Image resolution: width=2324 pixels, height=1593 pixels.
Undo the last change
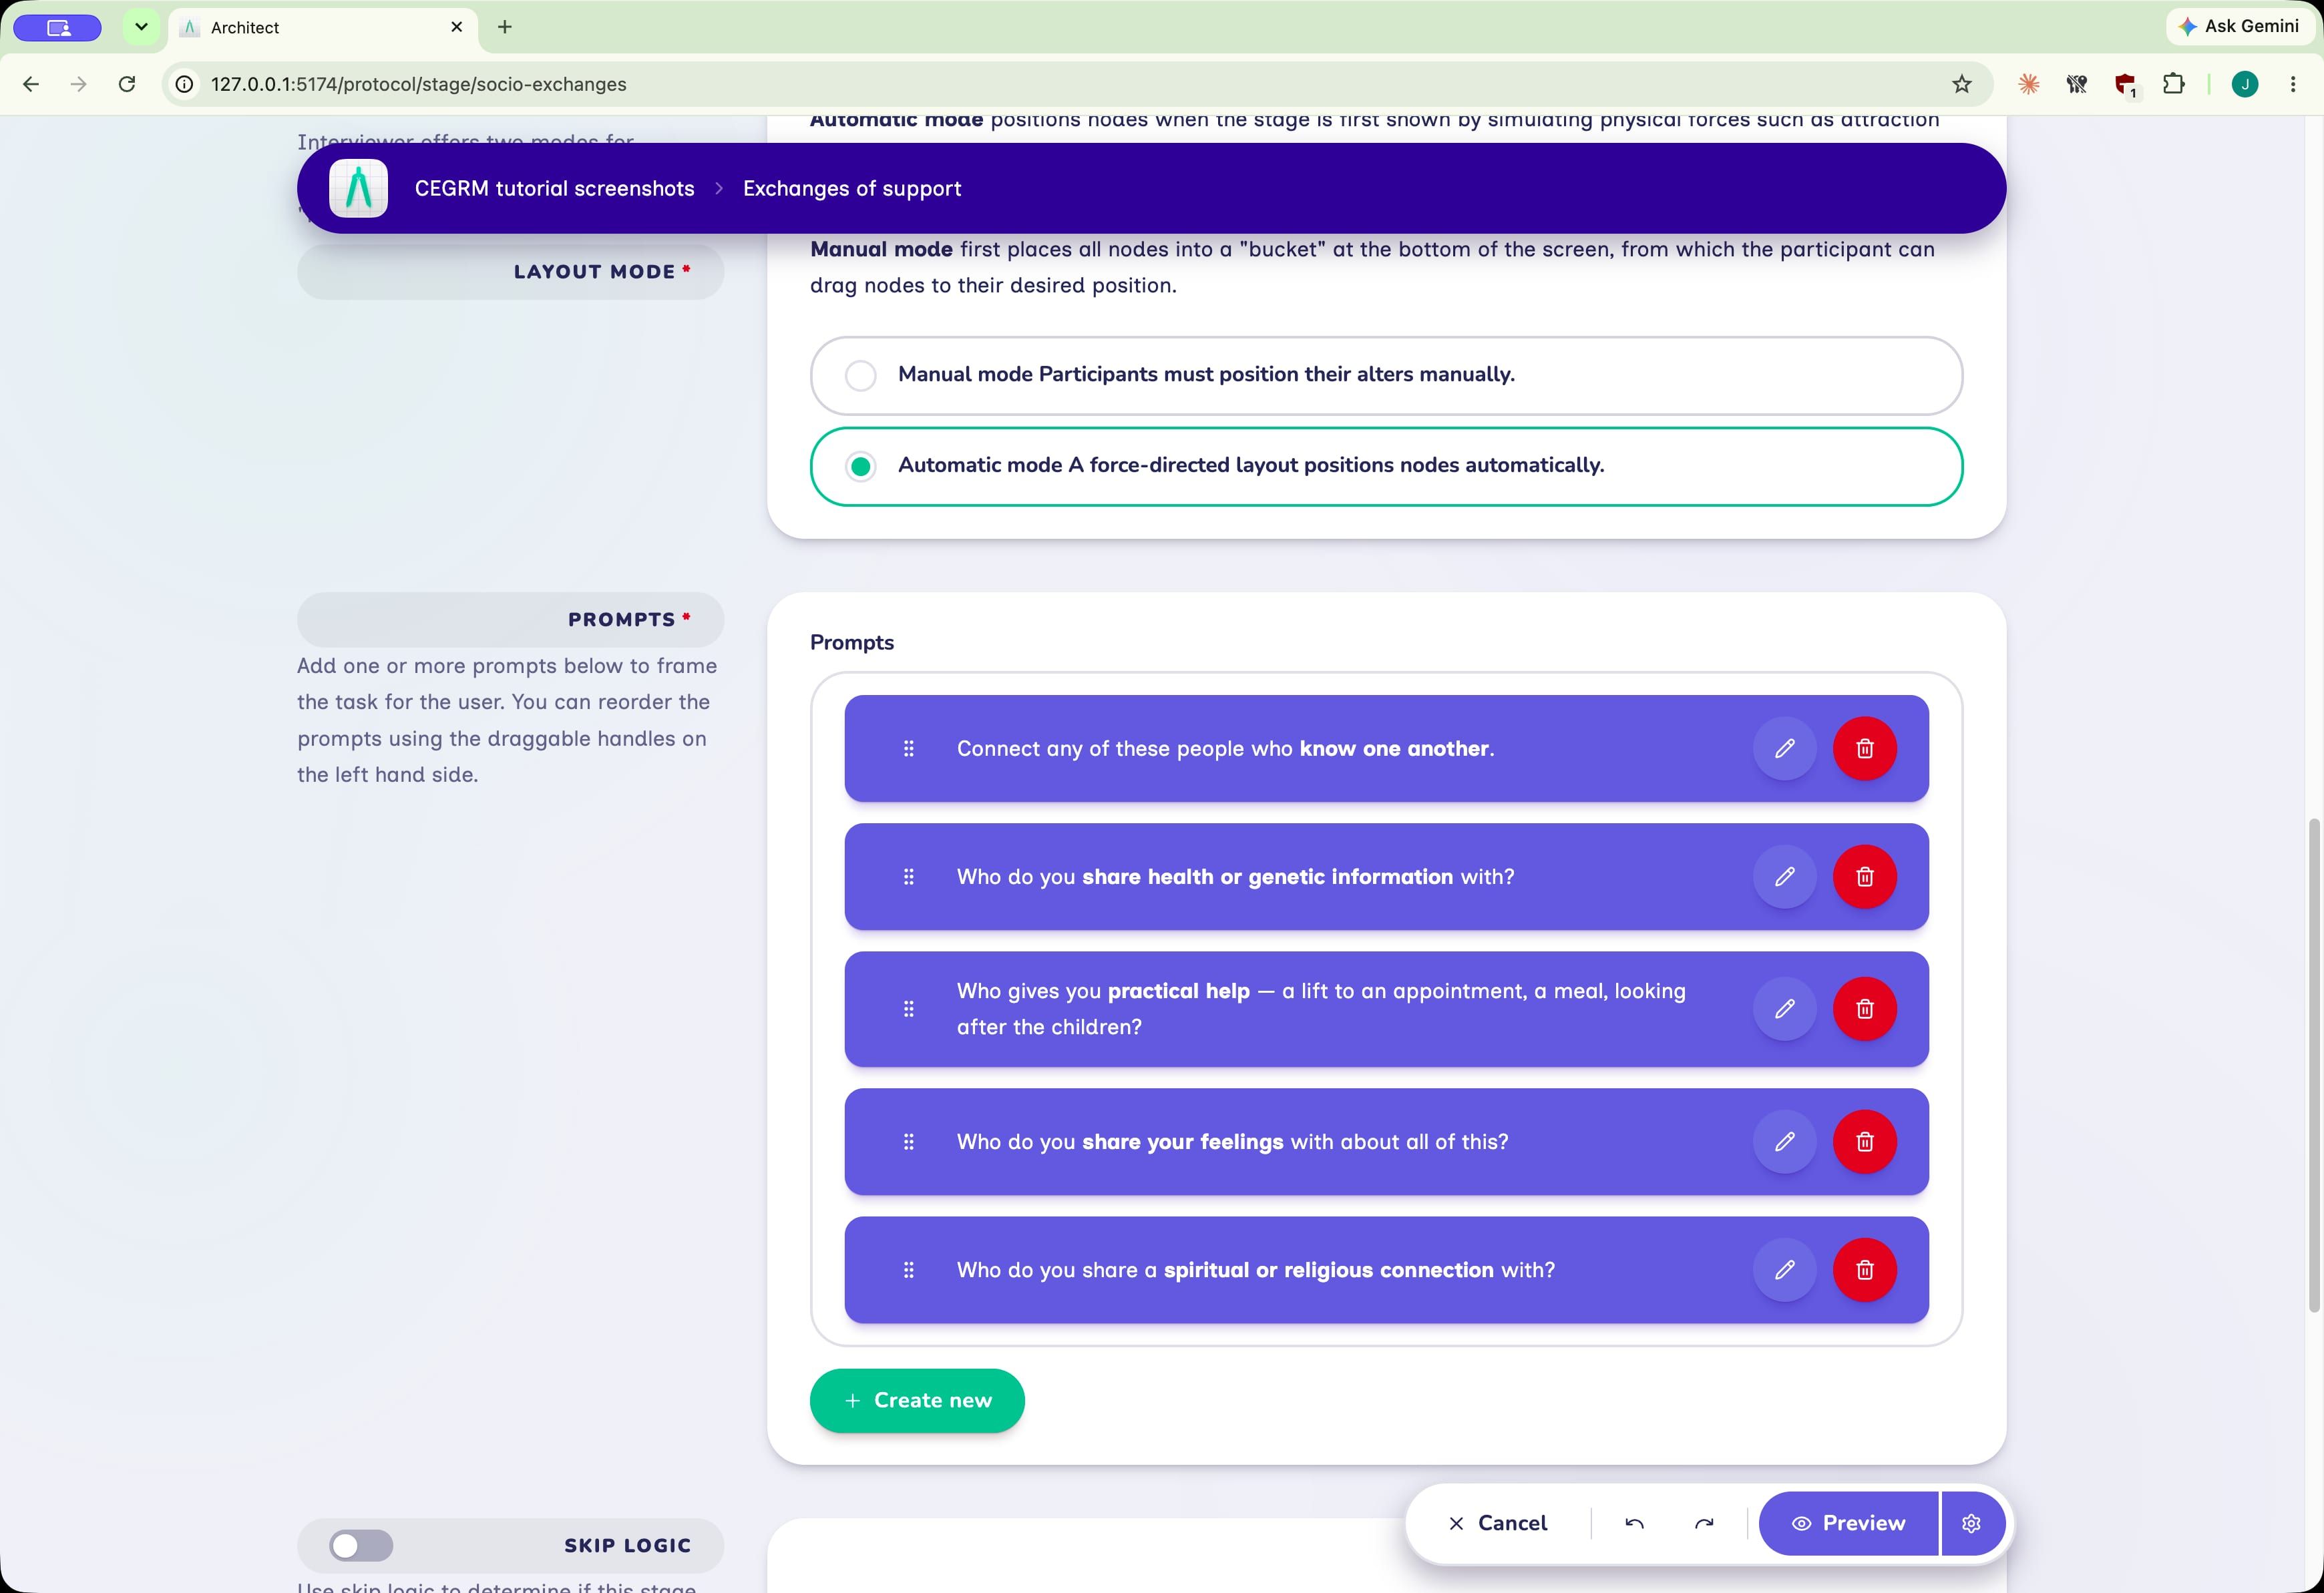tap(1634, 1523)
